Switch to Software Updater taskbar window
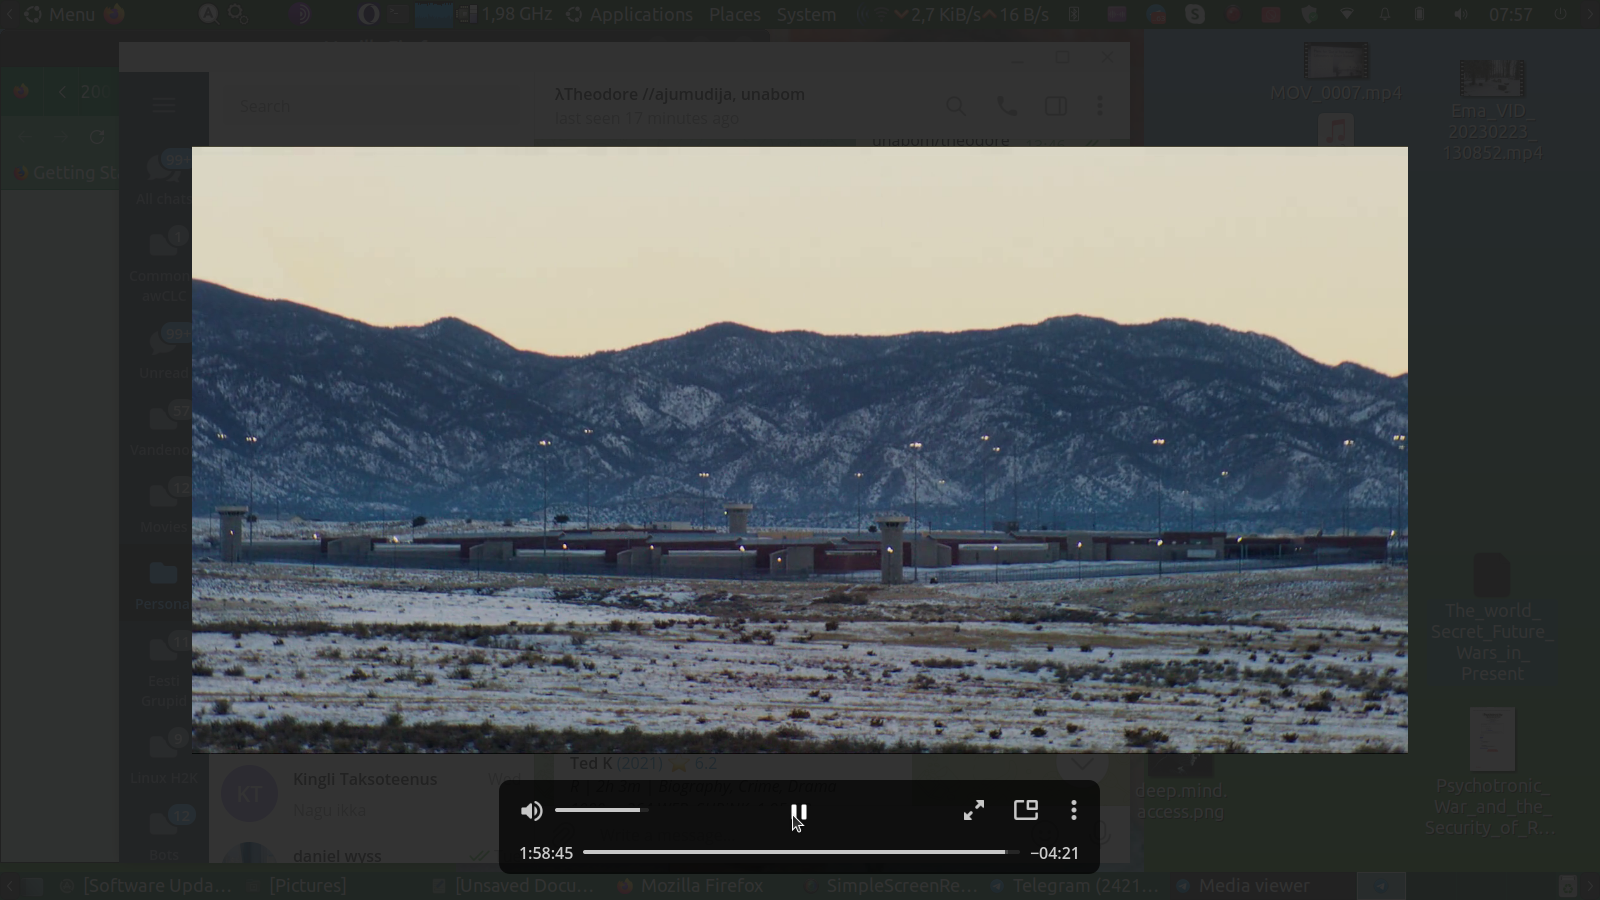 click(x=146, y=886)
